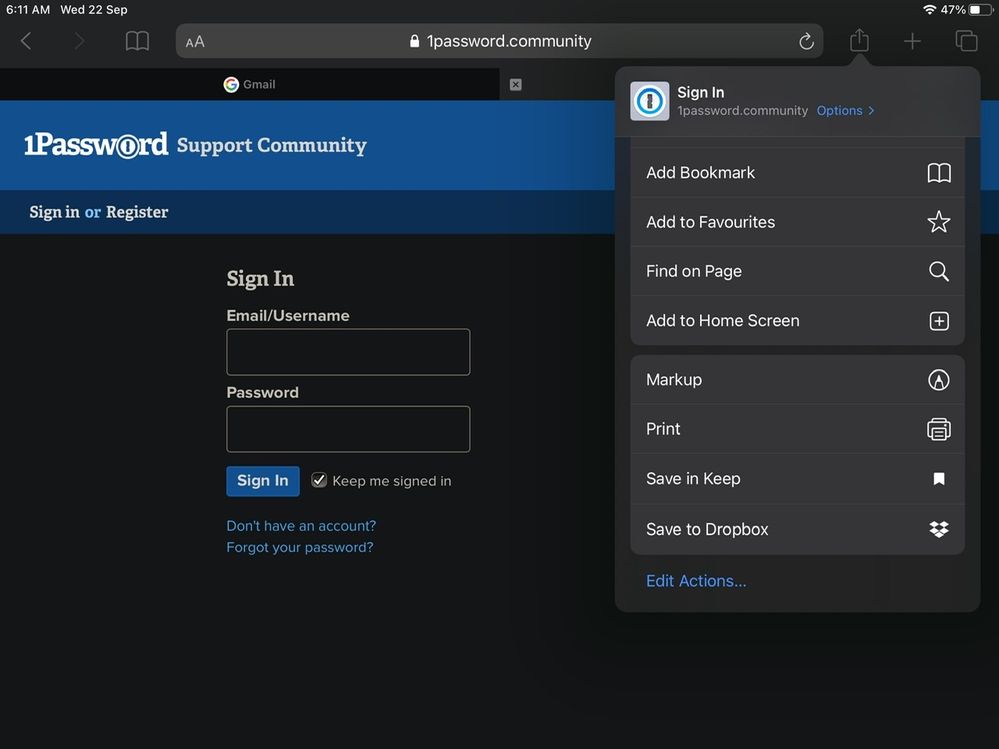Focus the Password input field
The image size is (999, 749).
click(348, 429)
